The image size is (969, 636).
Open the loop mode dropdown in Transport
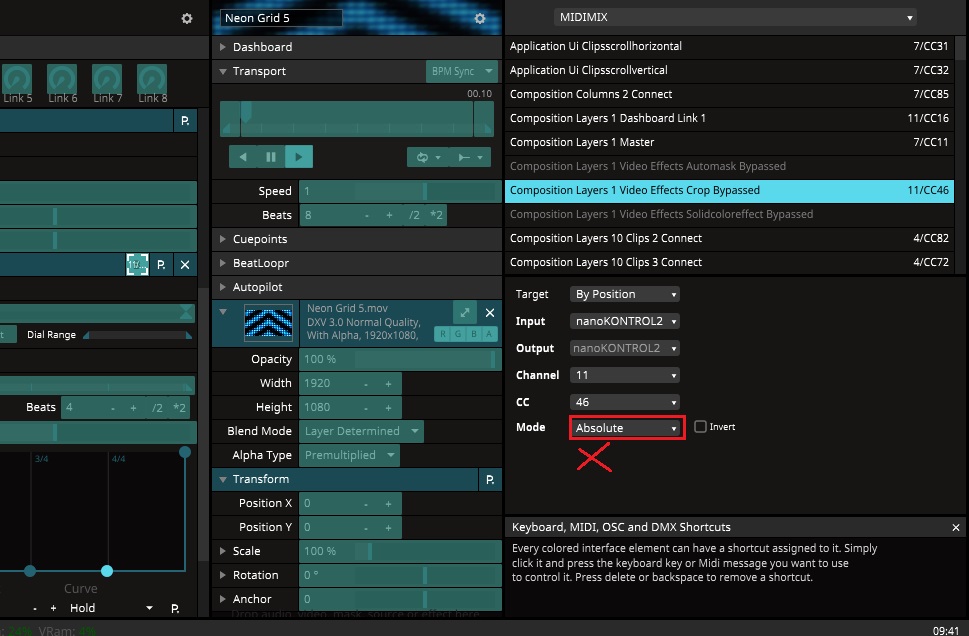click(428, 158)
